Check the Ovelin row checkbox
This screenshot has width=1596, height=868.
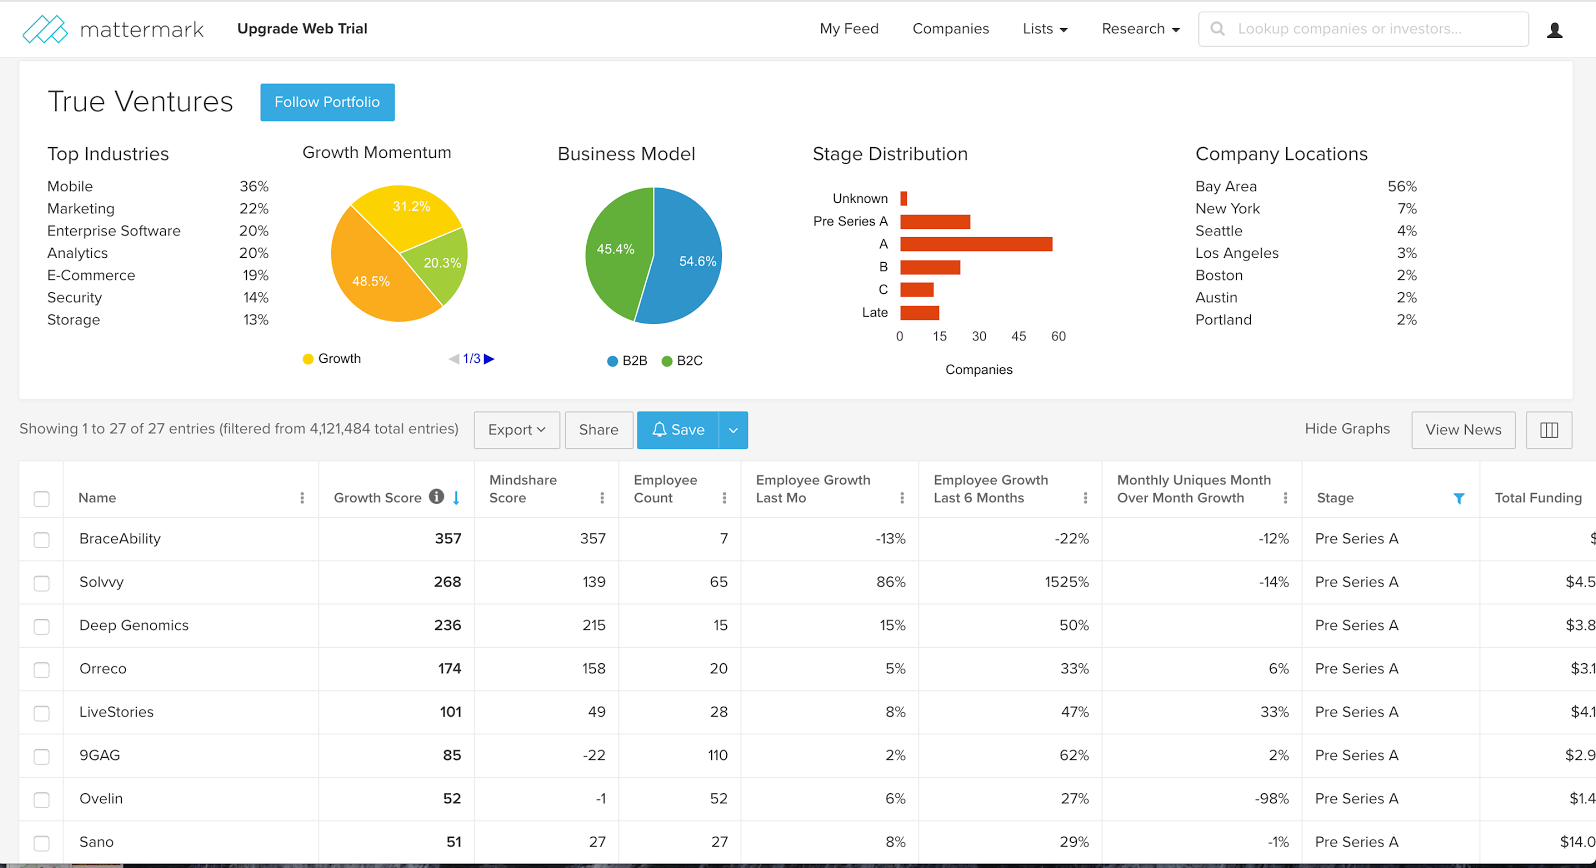41,800
